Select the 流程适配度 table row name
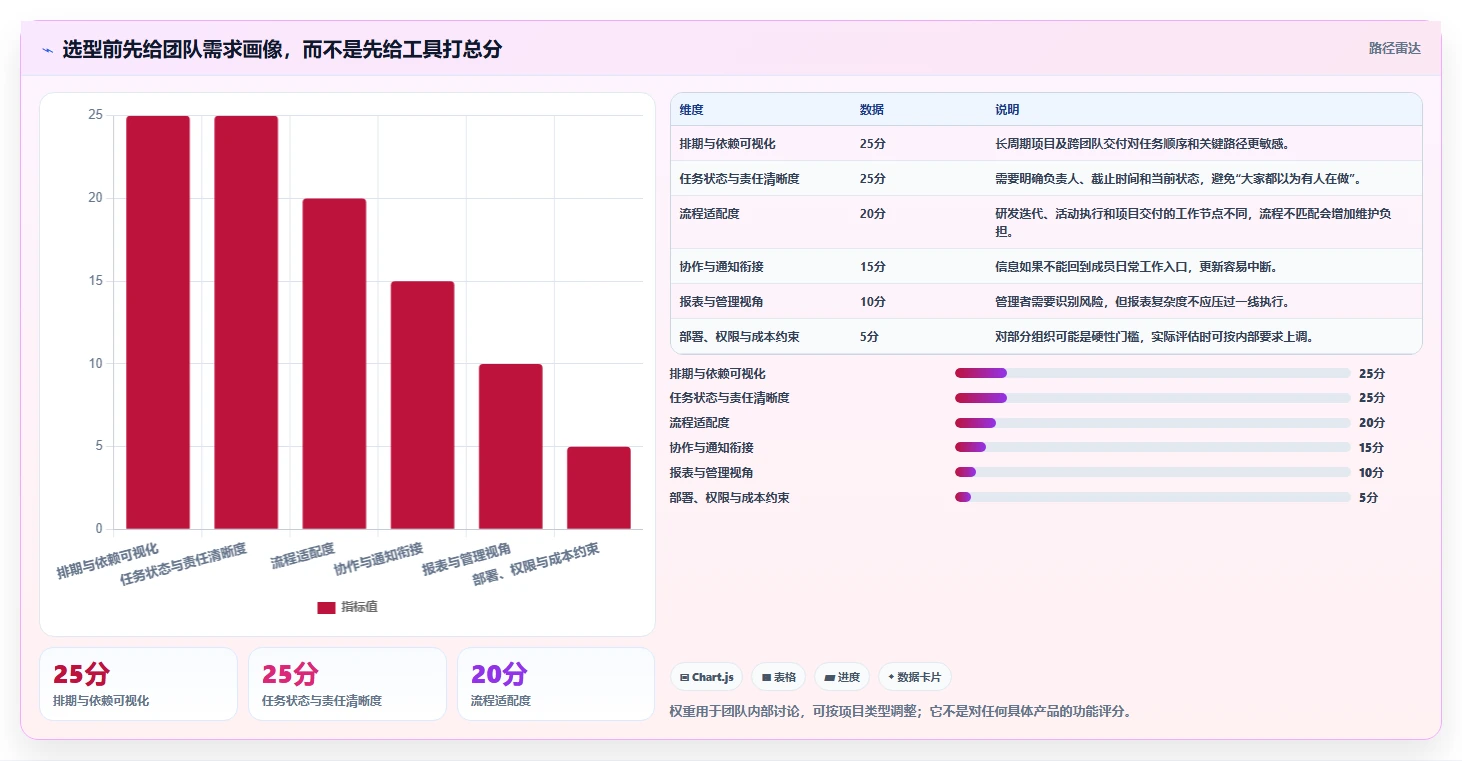The image size is (1462, 761). (709, 214)
